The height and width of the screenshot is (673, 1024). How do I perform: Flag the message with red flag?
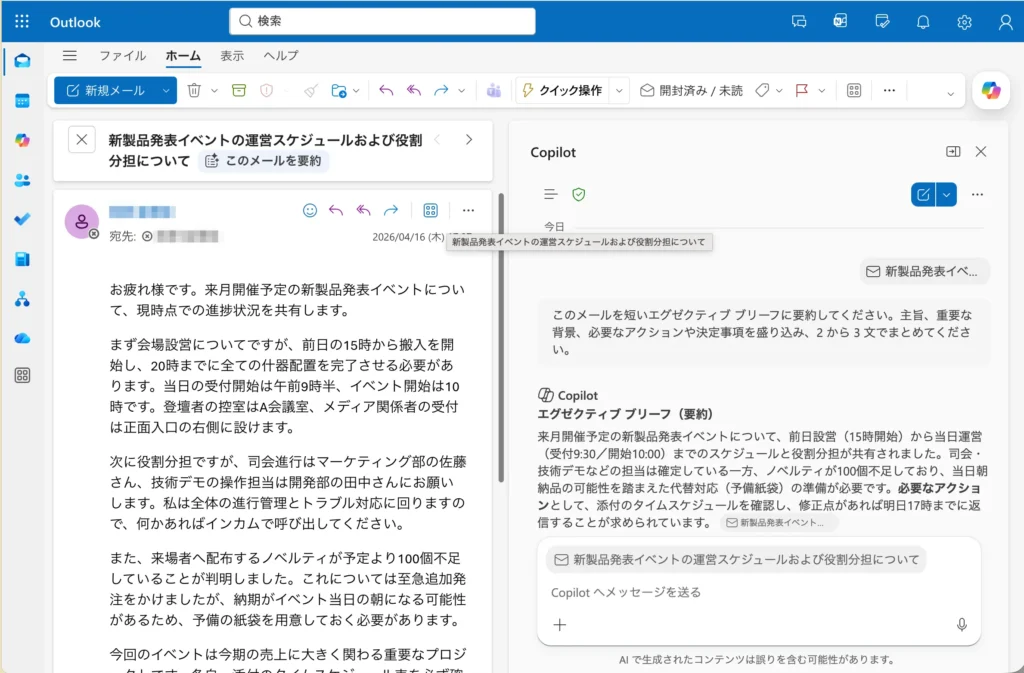(802, 90)
